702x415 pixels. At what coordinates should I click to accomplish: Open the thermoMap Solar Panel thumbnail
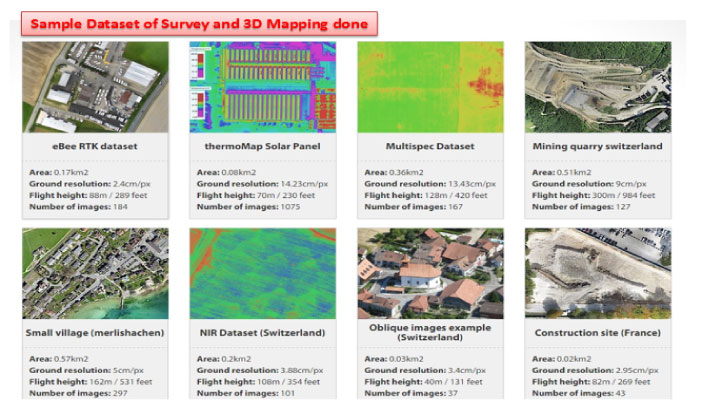pos(263,87)
